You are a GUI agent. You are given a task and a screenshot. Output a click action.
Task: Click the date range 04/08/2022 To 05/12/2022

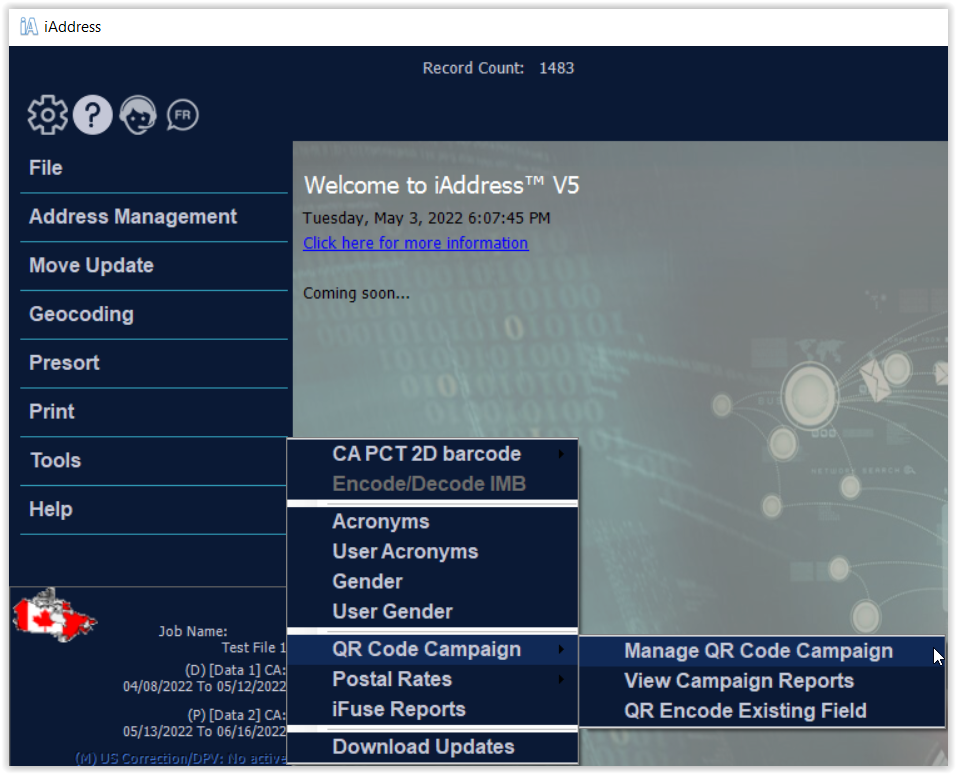tap(204, 687)
